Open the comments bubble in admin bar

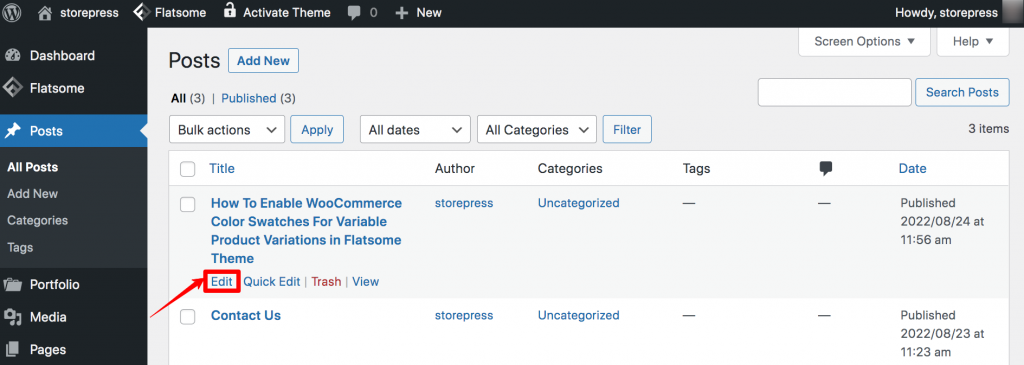pos(355,13)
